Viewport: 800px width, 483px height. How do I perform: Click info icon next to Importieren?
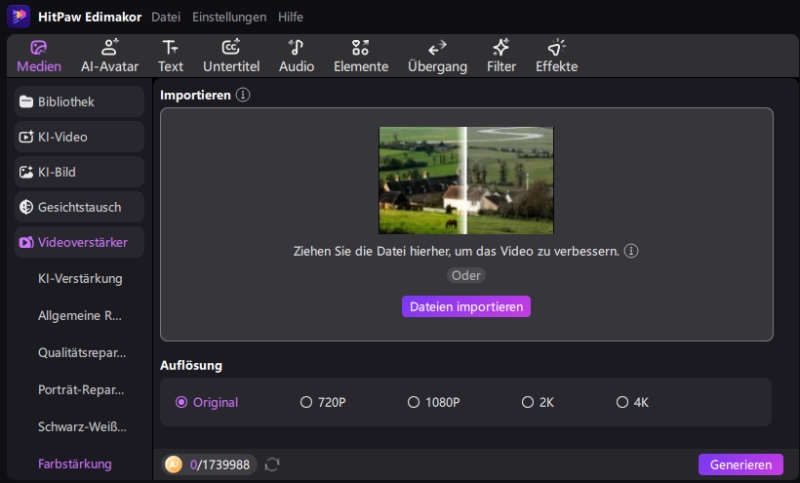pyautogui.click(x=243, y=95)
